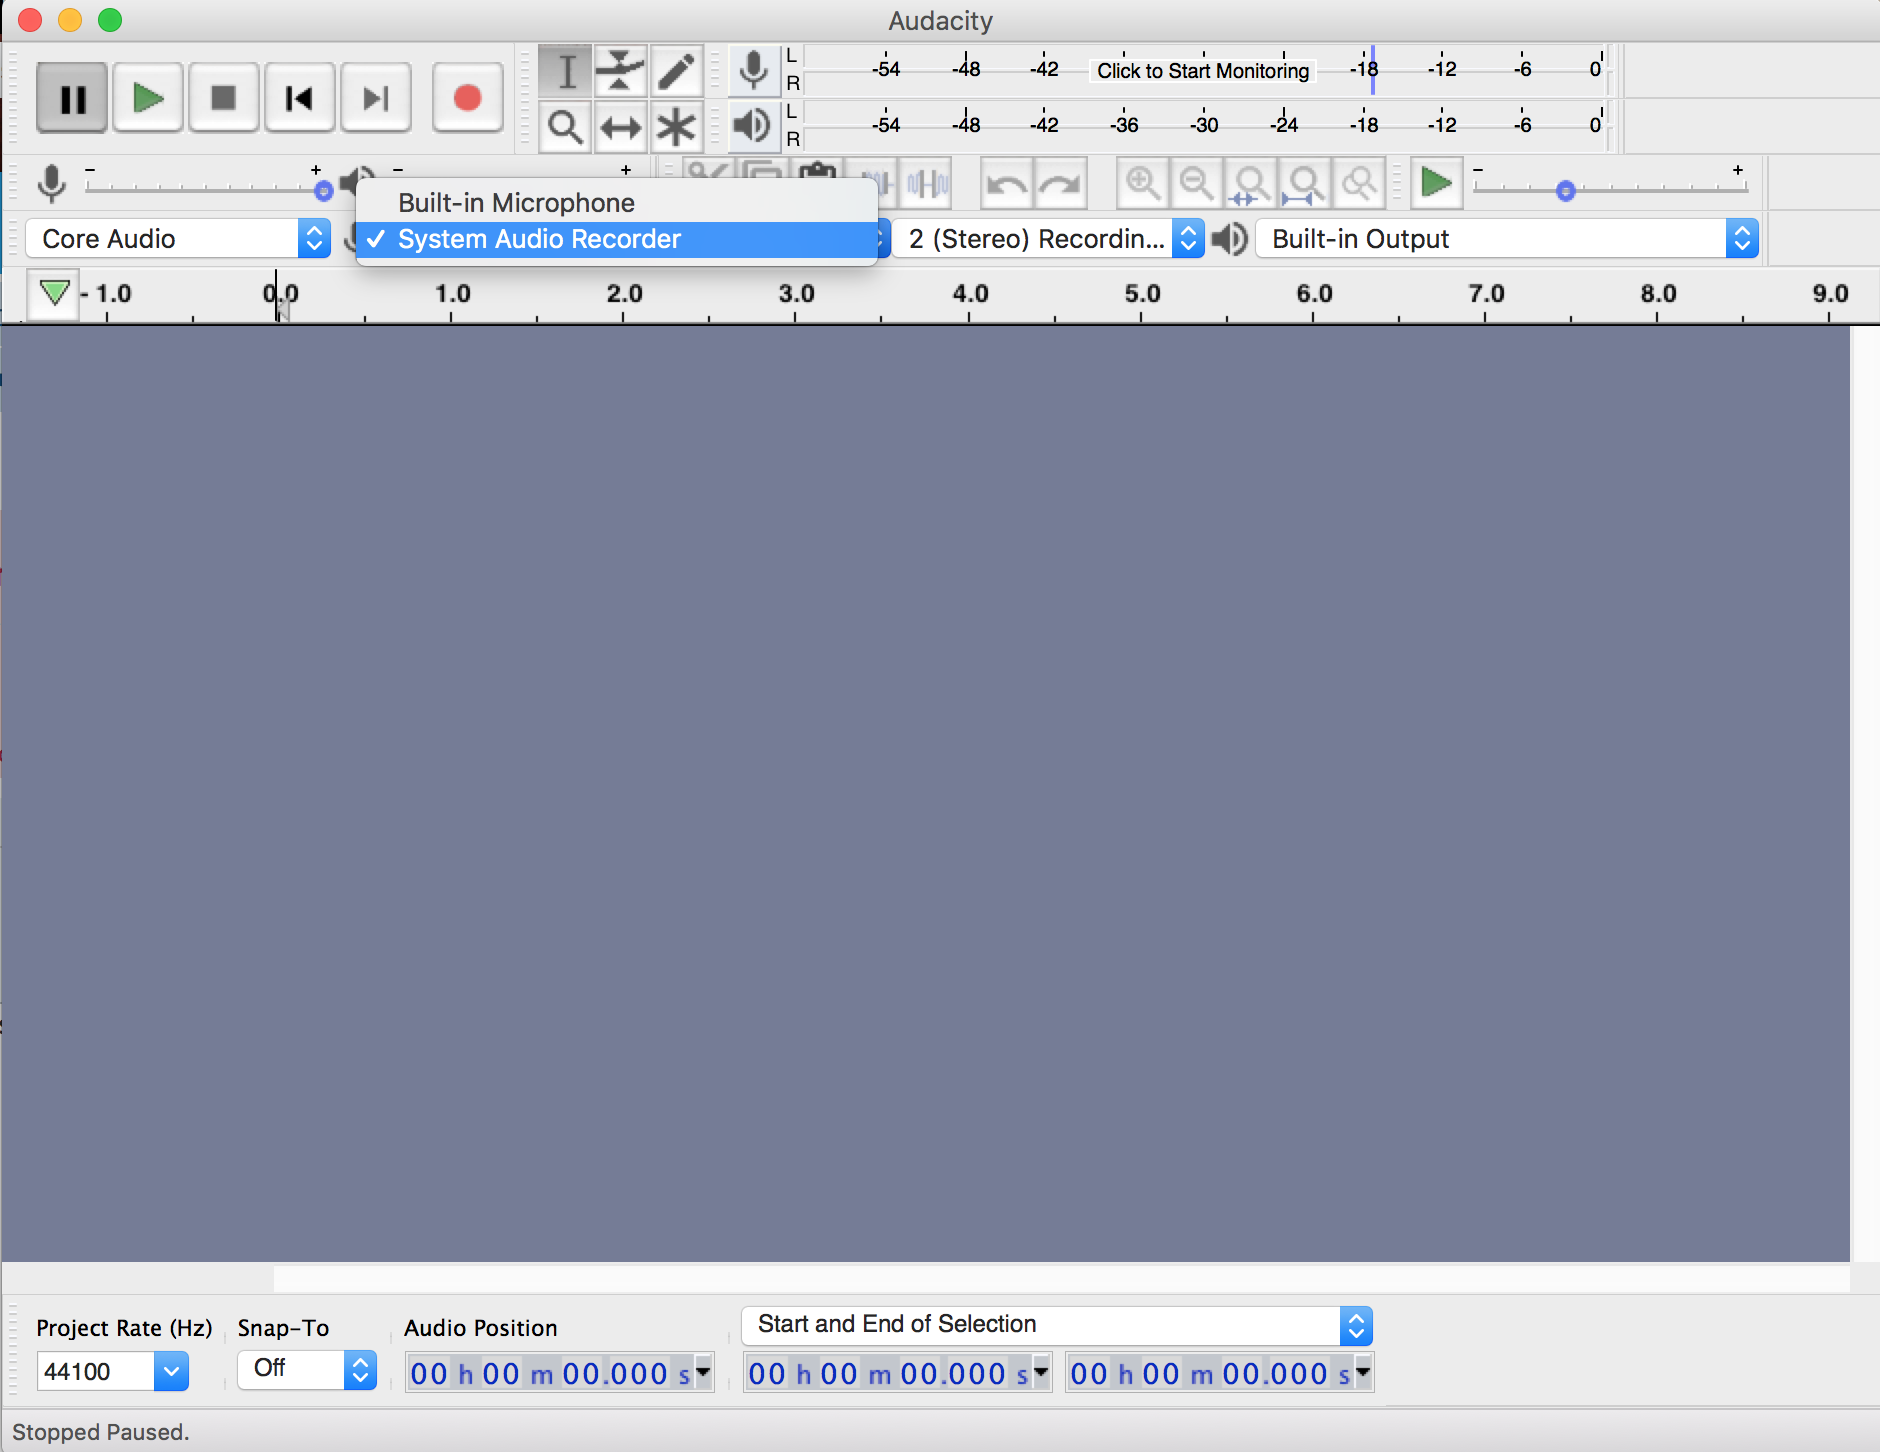
Task: Click the Skip to Start button
Action: point(300,97)
